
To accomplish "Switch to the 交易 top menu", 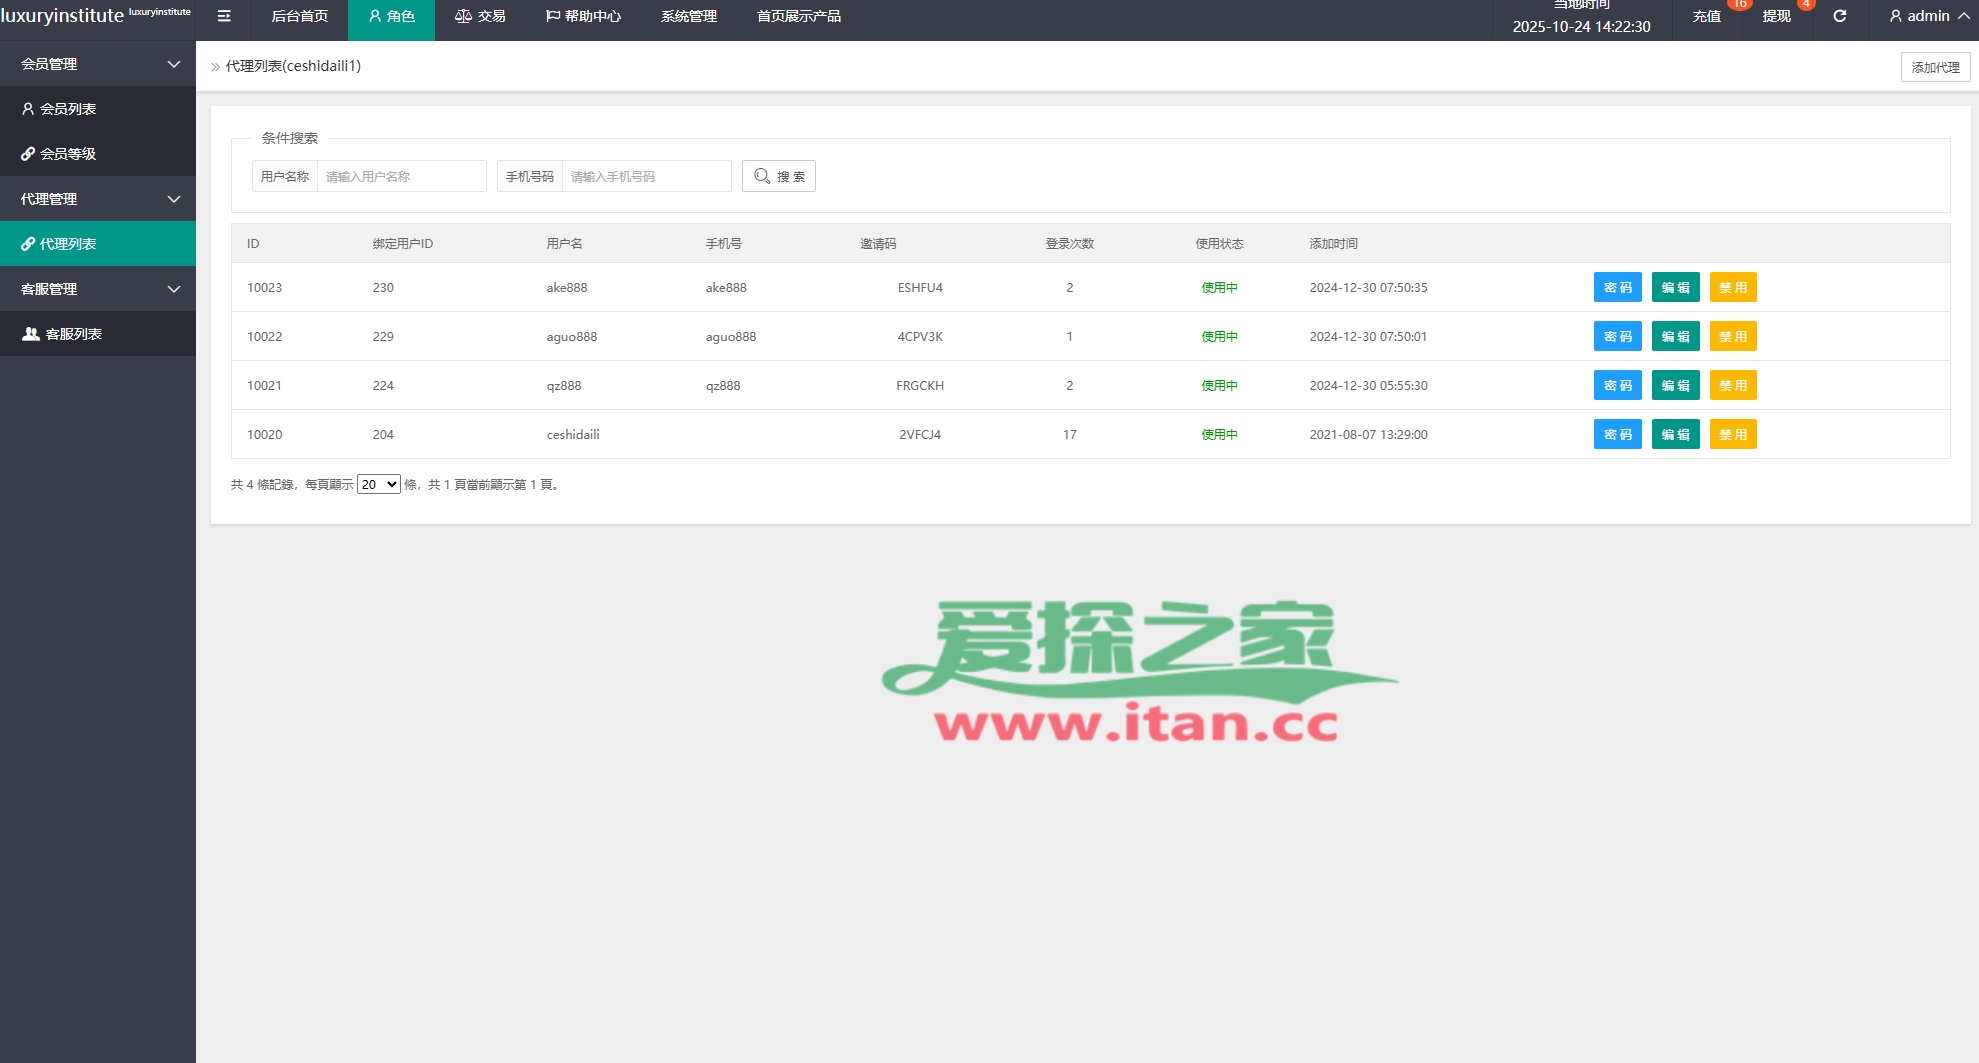I will [480, 16].
